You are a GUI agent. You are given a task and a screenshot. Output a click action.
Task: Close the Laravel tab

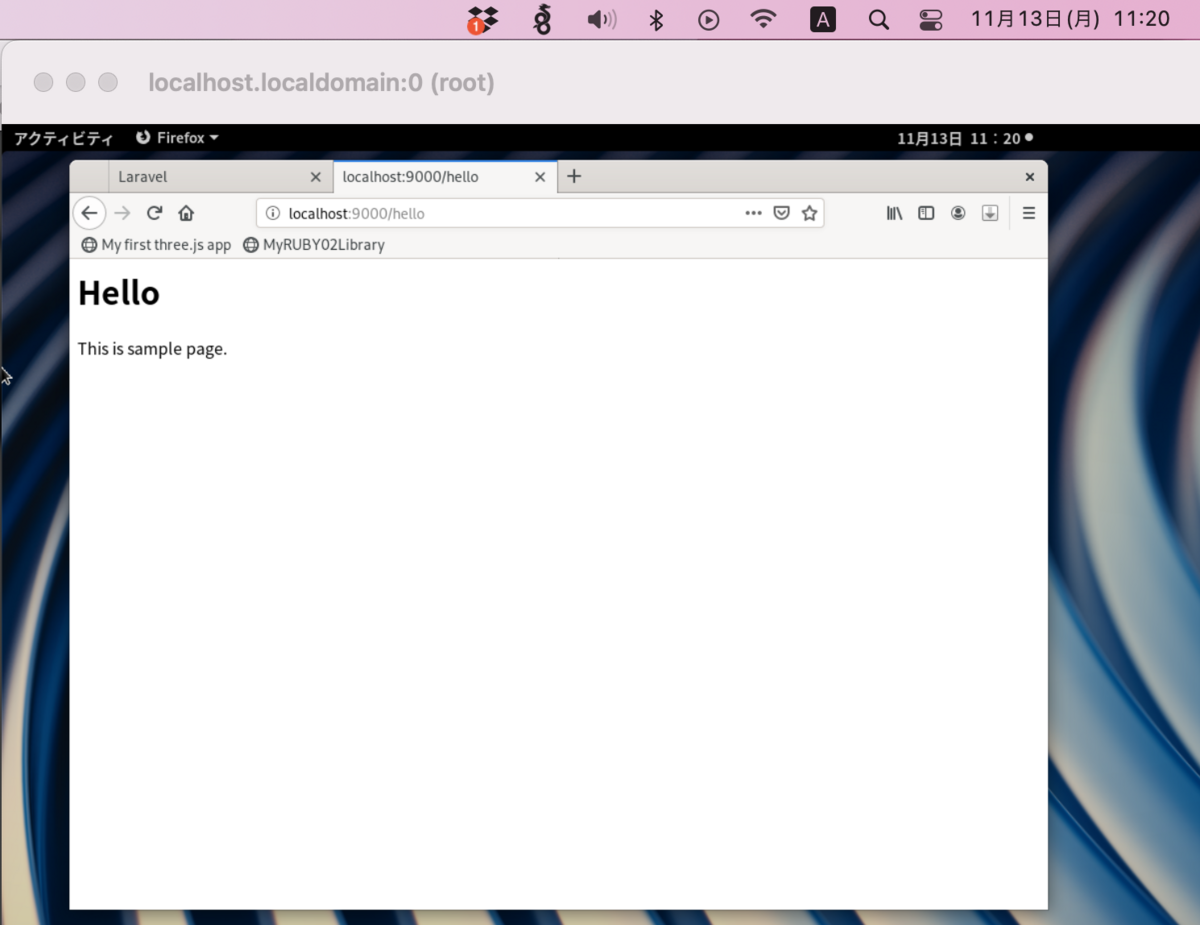(316, 177)
